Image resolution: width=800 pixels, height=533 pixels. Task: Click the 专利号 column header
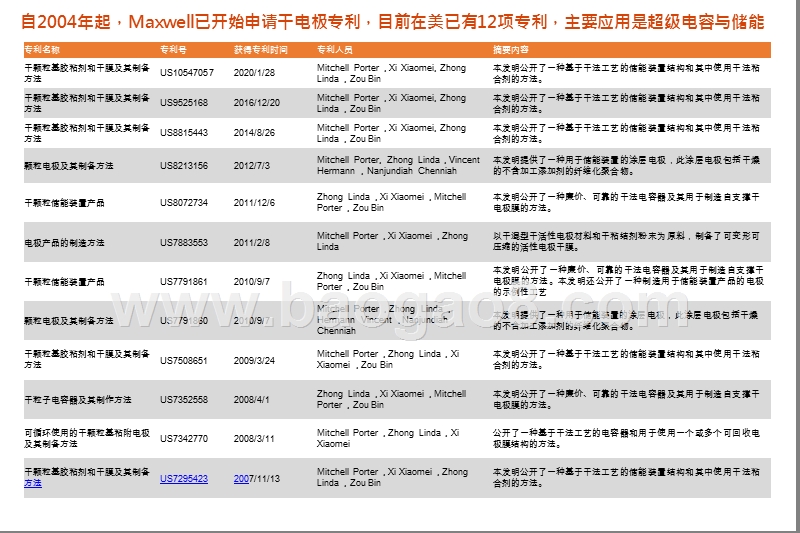coord(173,49)
